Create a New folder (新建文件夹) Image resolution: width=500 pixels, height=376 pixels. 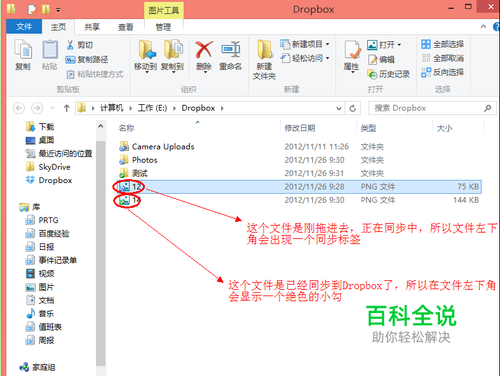coord(264,59)
